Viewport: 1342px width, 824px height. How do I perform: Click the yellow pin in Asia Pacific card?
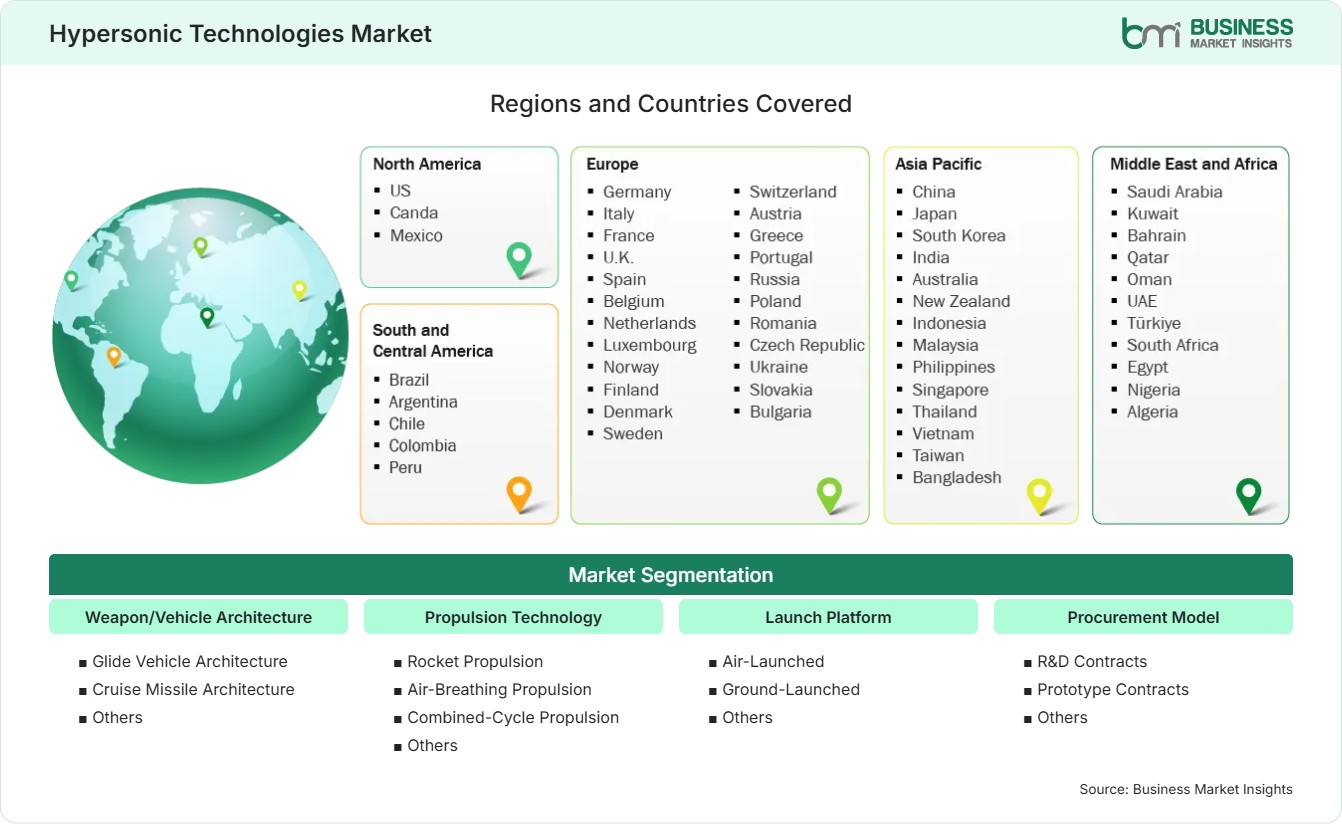coord(1040,495)
